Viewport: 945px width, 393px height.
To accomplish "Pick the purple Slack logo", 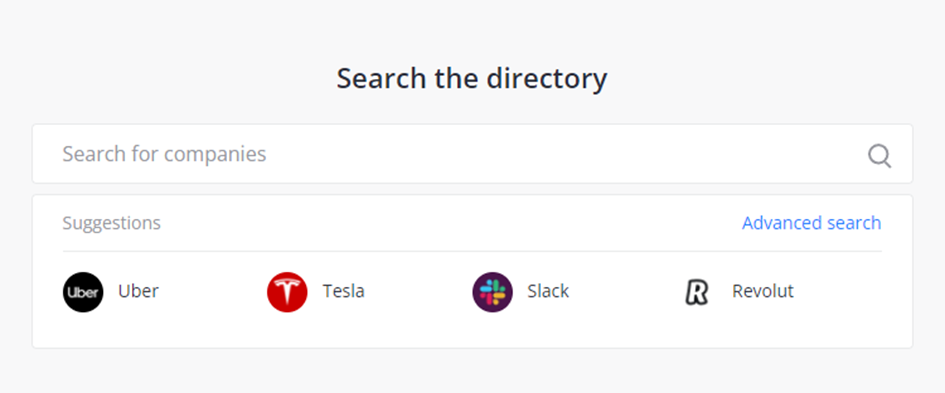I will [x=492, y=292].
